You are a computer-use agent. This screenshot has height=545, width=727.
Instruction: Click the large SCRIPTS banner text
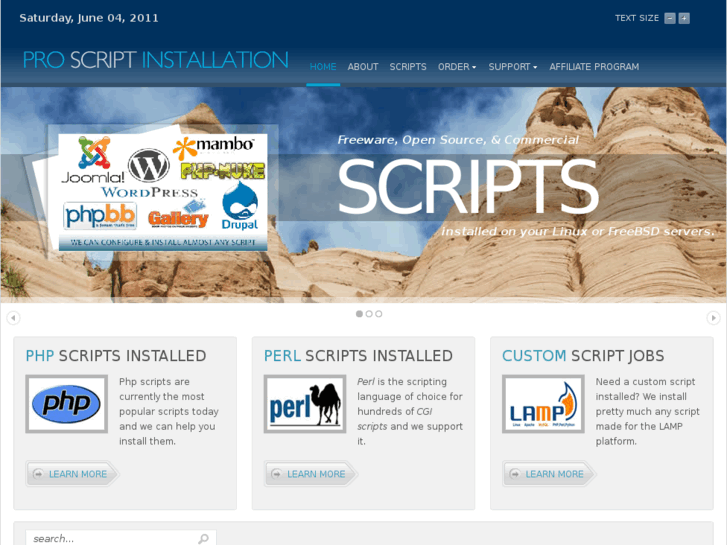[468, 187]
